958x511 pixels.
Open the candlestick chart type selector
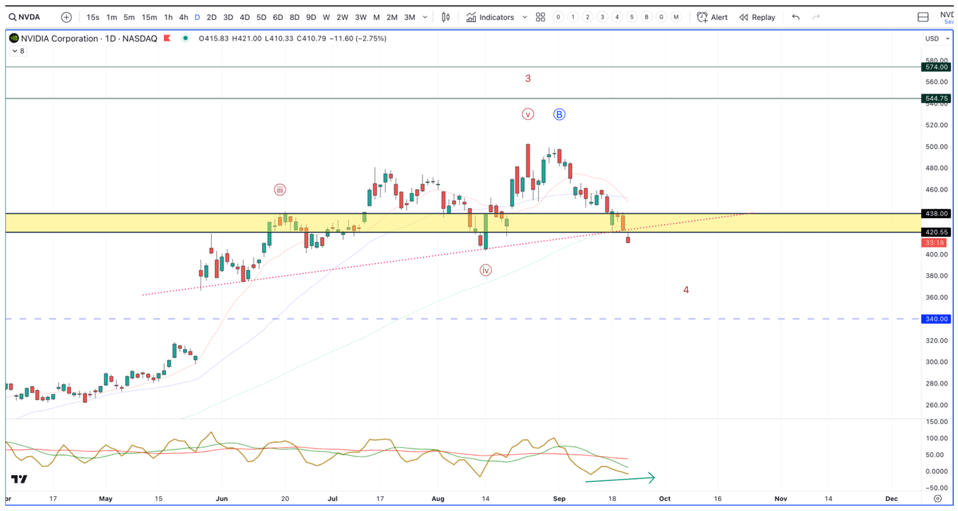coord(446,17)
